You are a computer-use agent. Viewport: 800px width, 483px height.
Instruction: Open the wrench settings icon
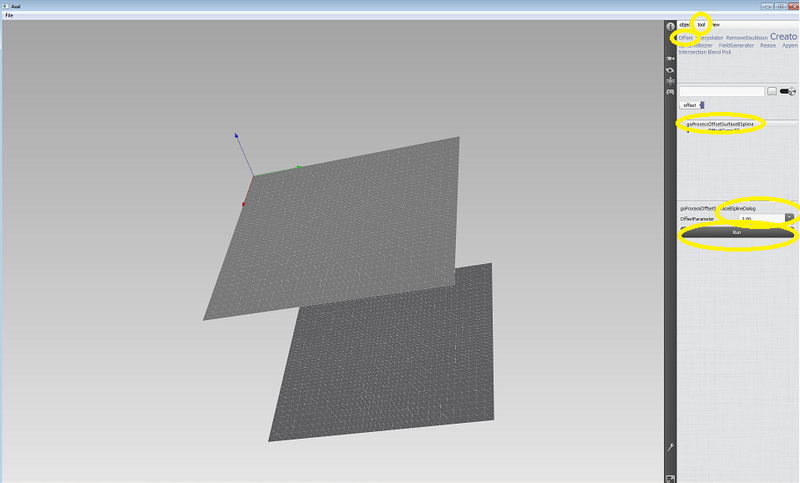coord(670,448)
